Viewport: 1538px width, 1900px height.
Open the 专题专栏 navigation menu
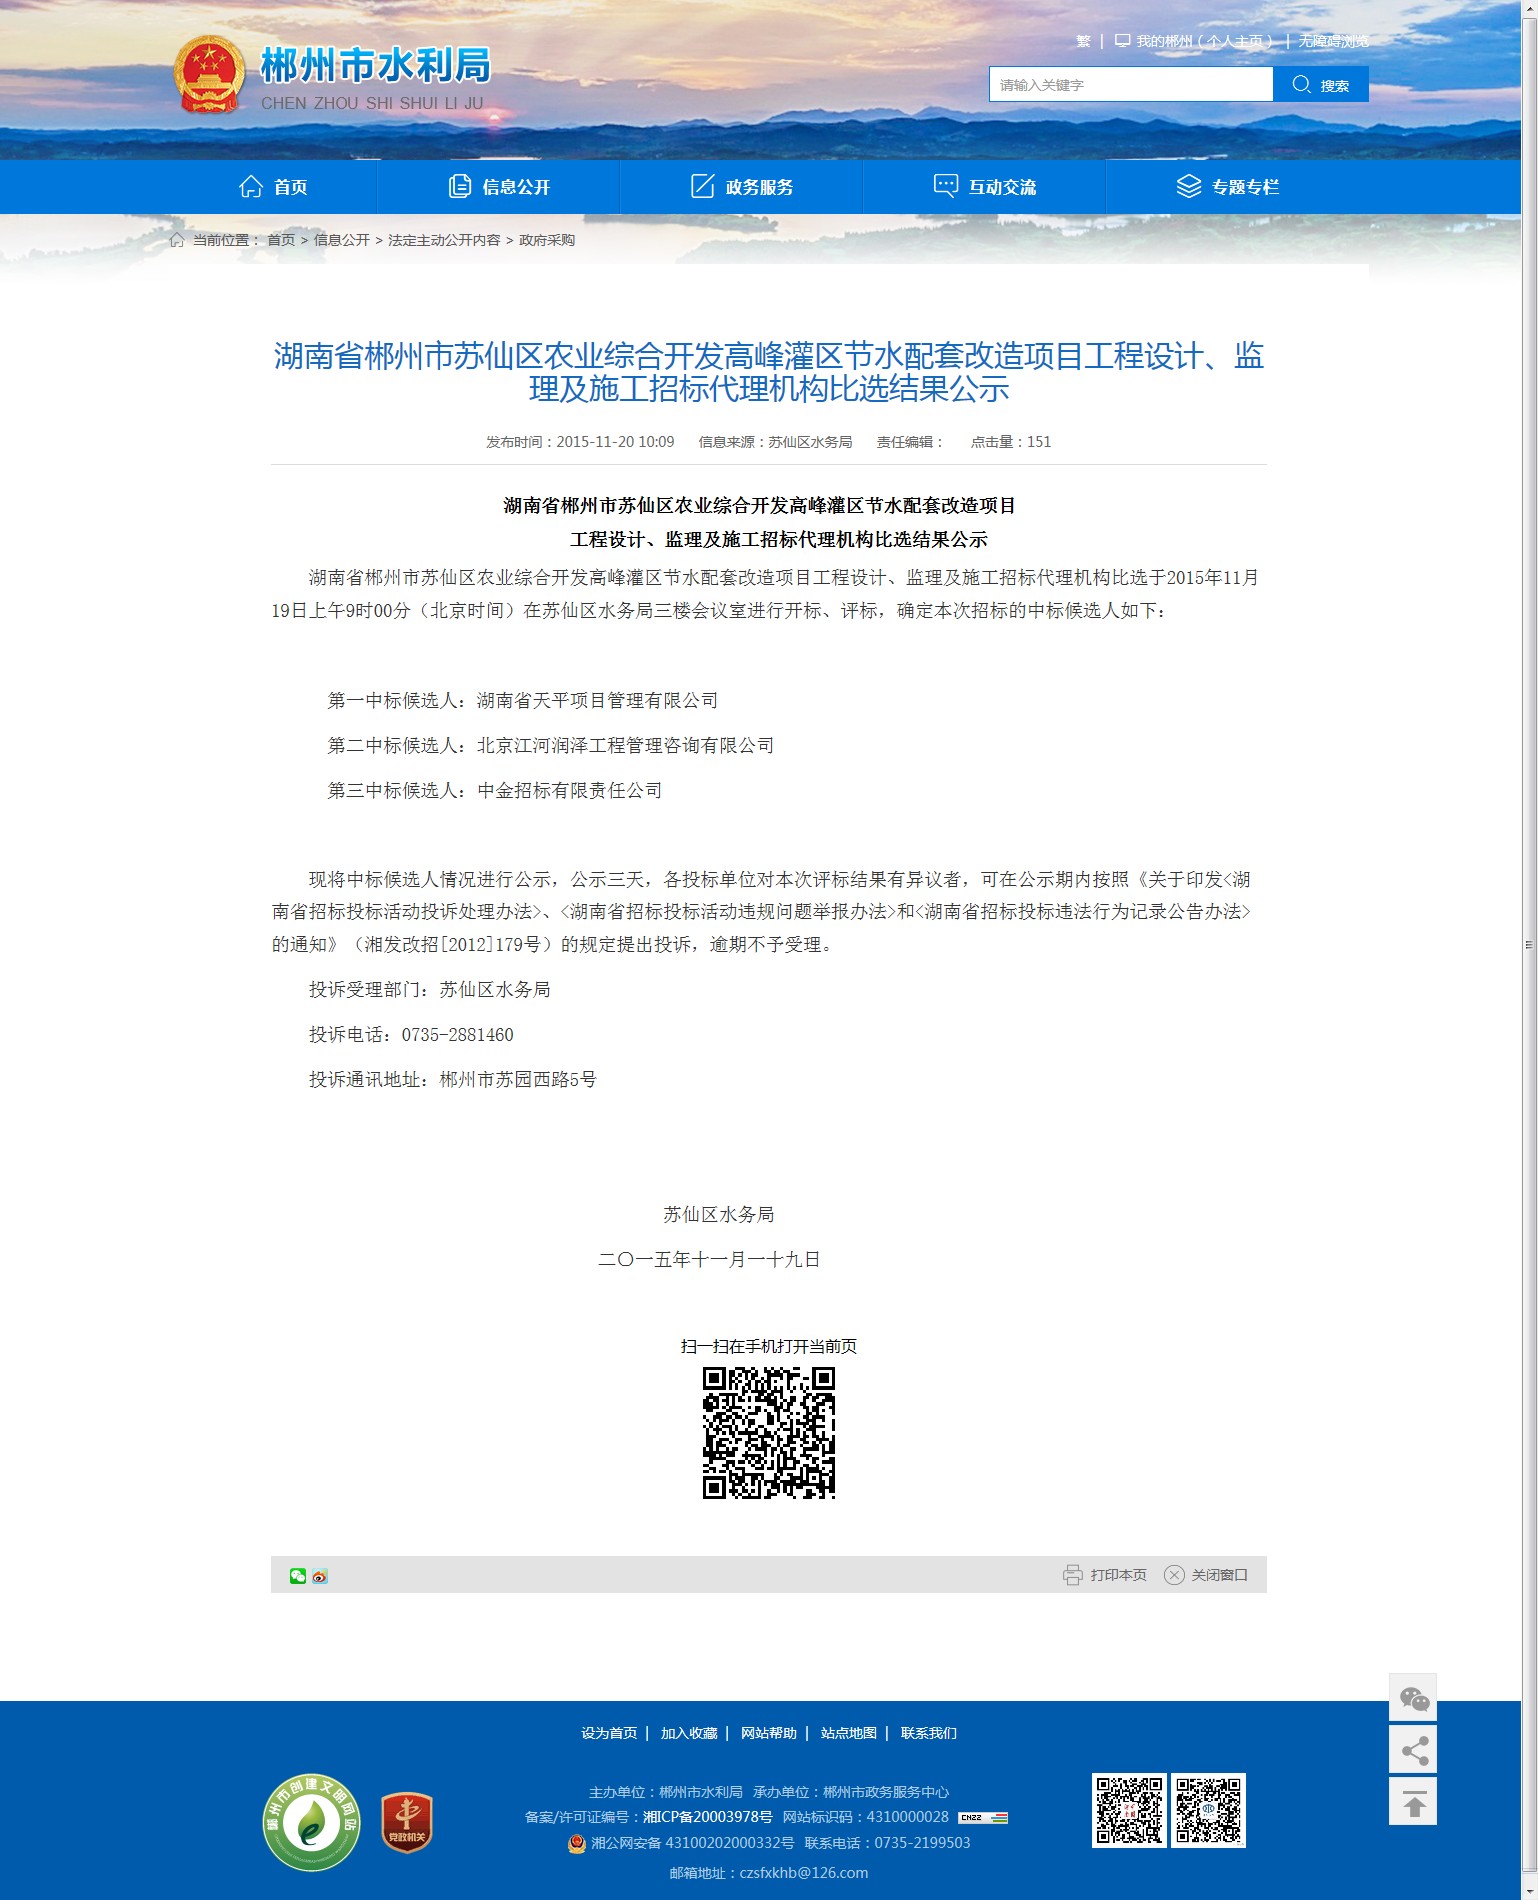pos(1227,187)
